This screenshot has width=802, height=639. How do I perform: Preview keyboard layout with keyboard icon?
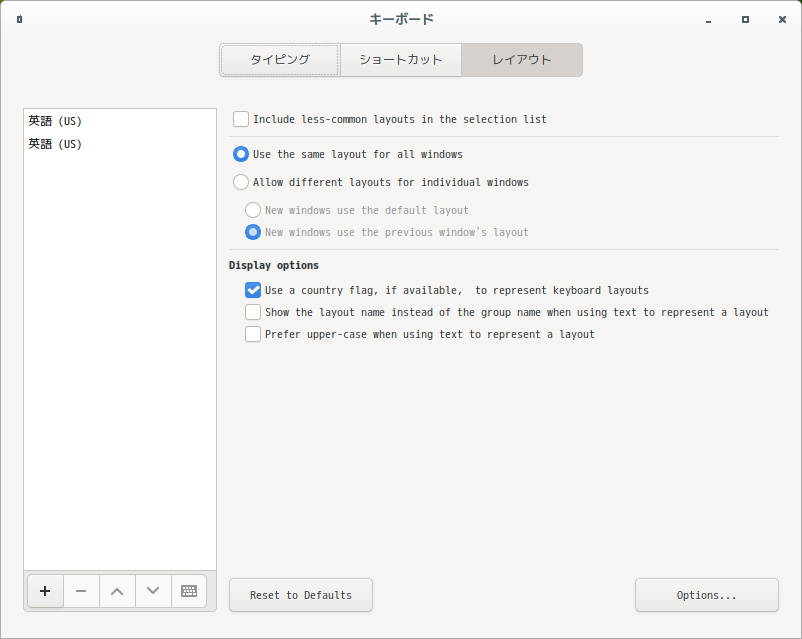pos(189,591)
